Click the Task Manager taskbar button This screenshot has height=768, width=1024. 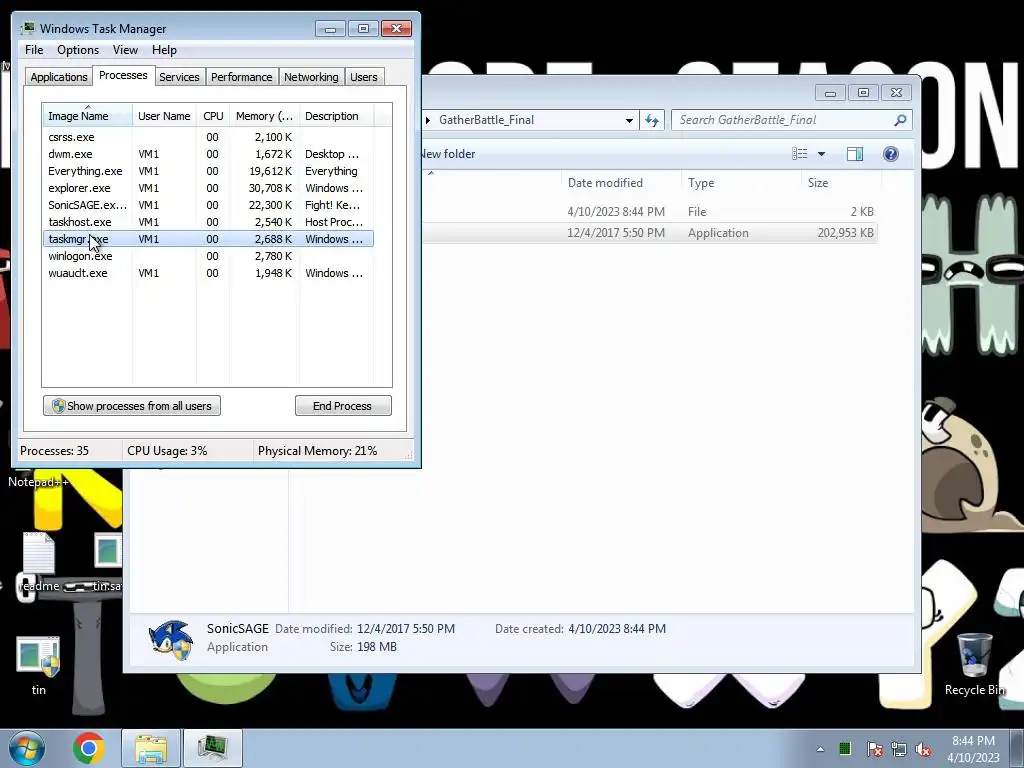pyautogui.click(x=213, y=748)
